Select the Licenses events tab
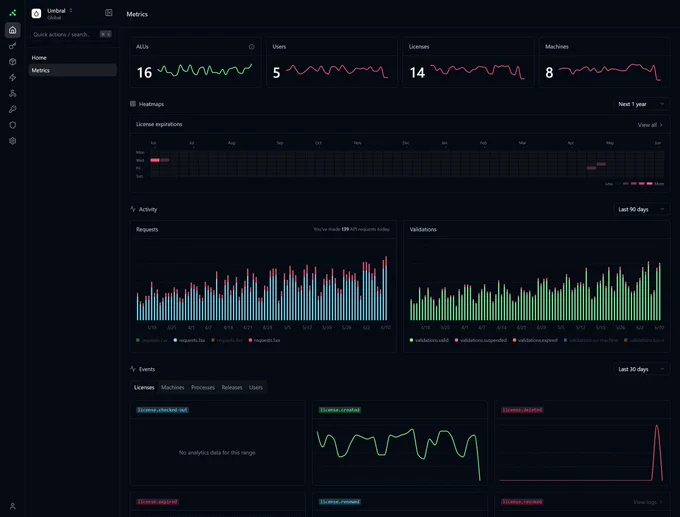The height and width of the screenshot is (517, 680). tap(144, 387)
